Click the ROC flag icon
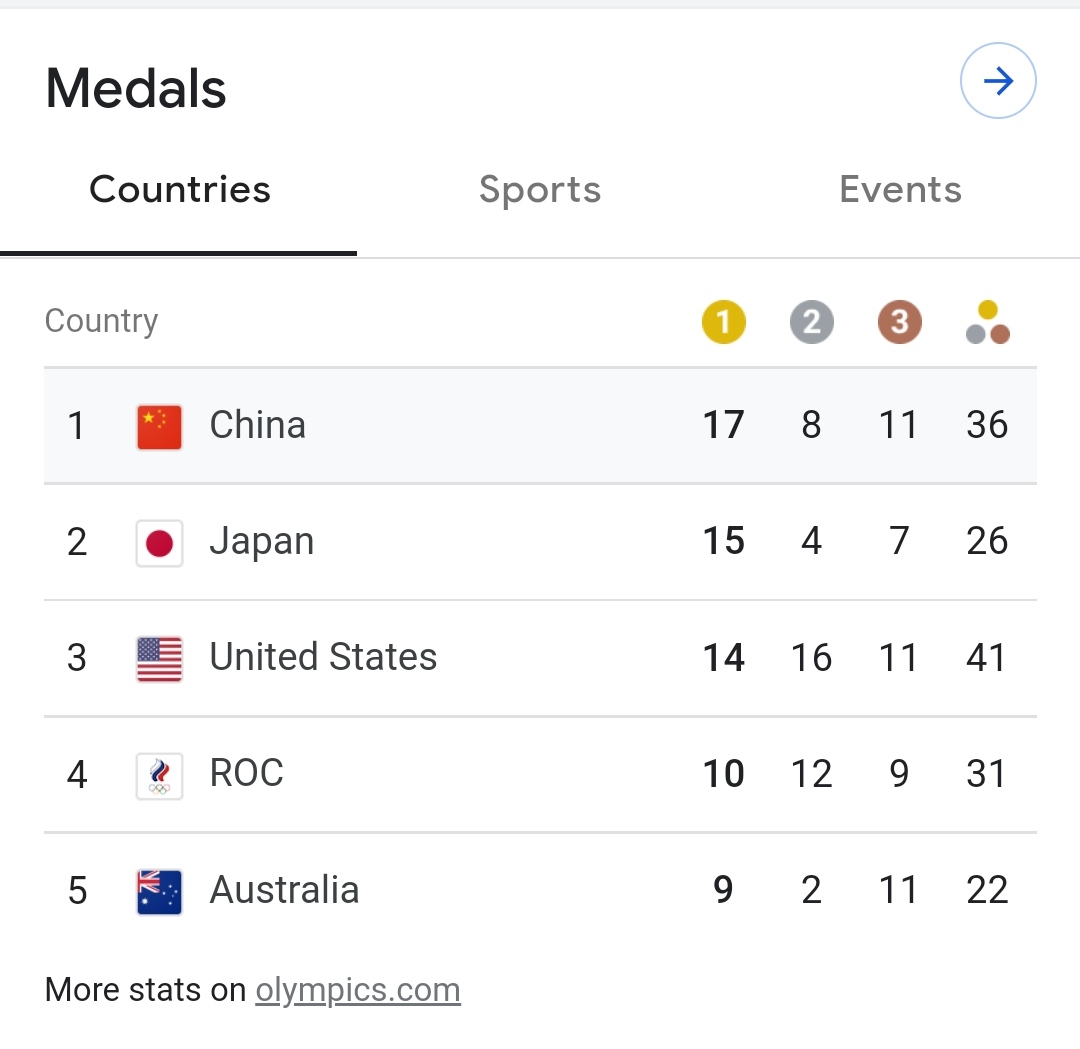 coord(159,775)
